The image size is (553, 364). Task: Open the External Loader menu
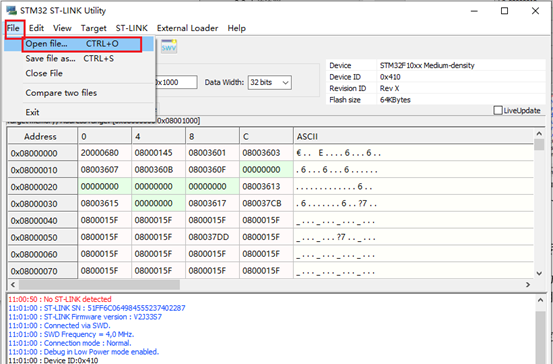tap(187, 28)
